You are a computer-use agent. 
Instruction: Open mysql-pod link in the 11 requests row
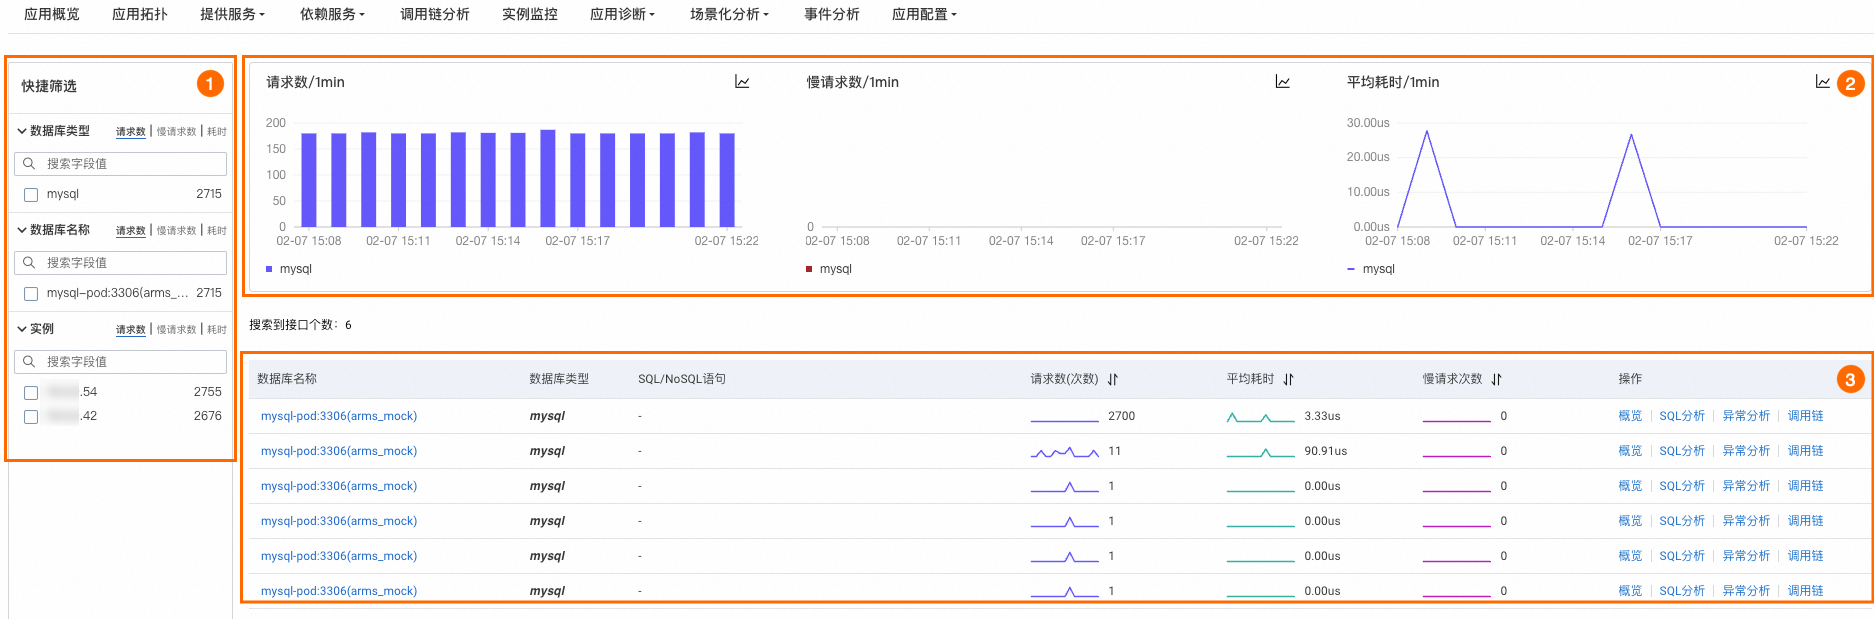click(x=339, y=451)
